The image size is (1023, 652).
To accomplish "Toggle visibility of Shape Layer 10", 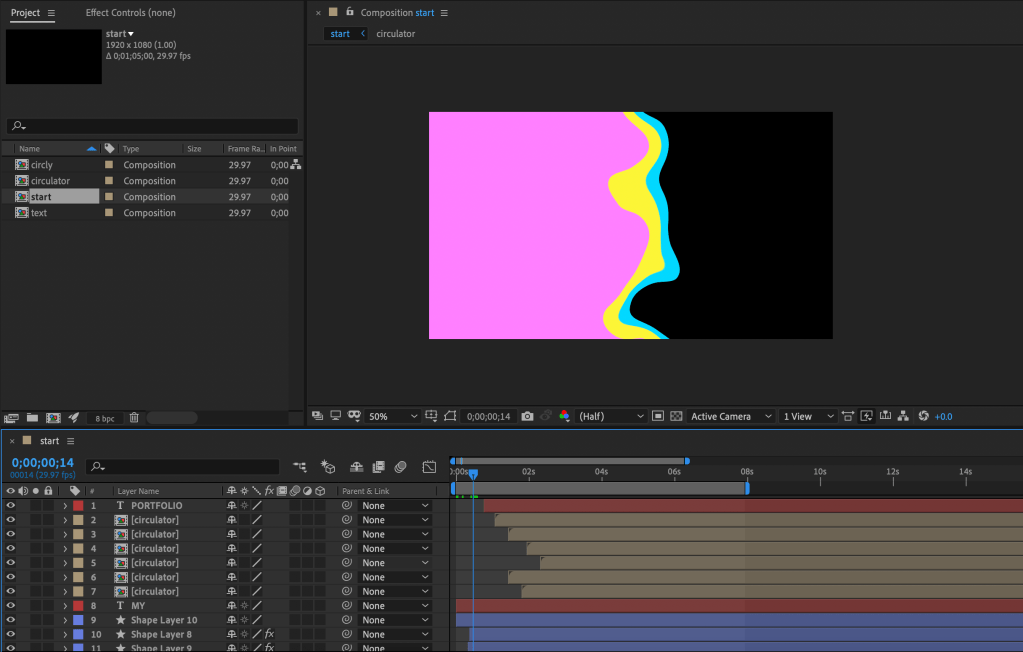I will click(11, 620).
